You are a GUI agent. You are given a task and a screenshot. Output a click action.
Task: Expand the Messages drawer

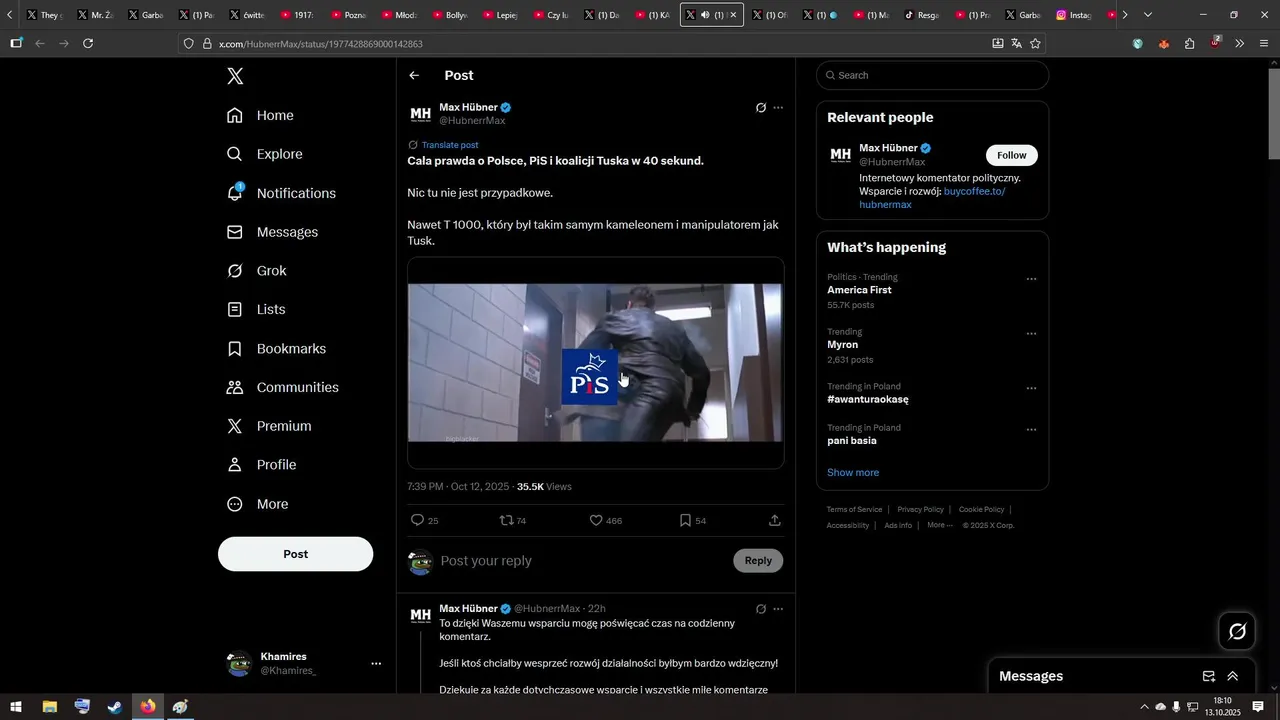1233,676
